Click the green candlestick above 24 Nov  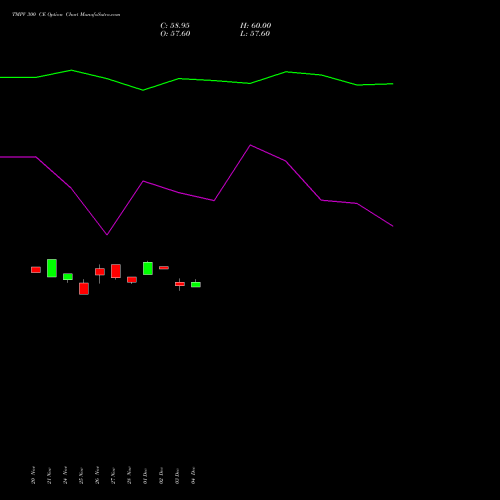tap(68, 277)
